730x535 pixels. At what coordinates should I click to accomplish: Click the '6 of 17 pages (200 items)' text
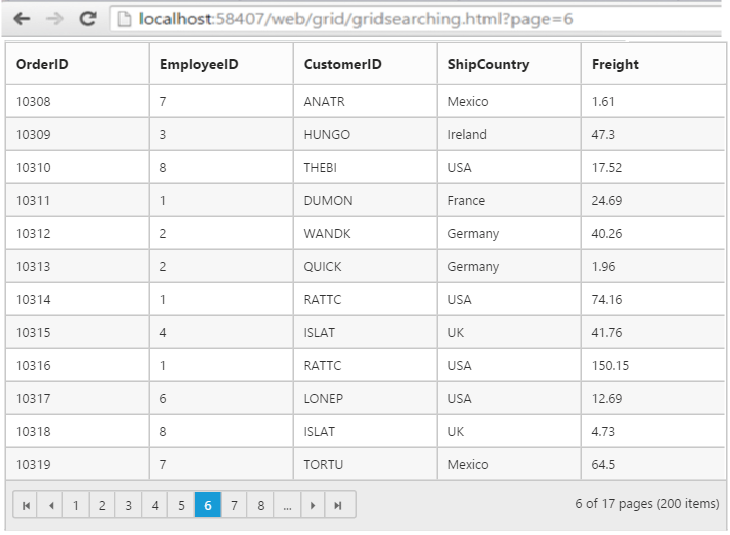[x=647, y=504]
